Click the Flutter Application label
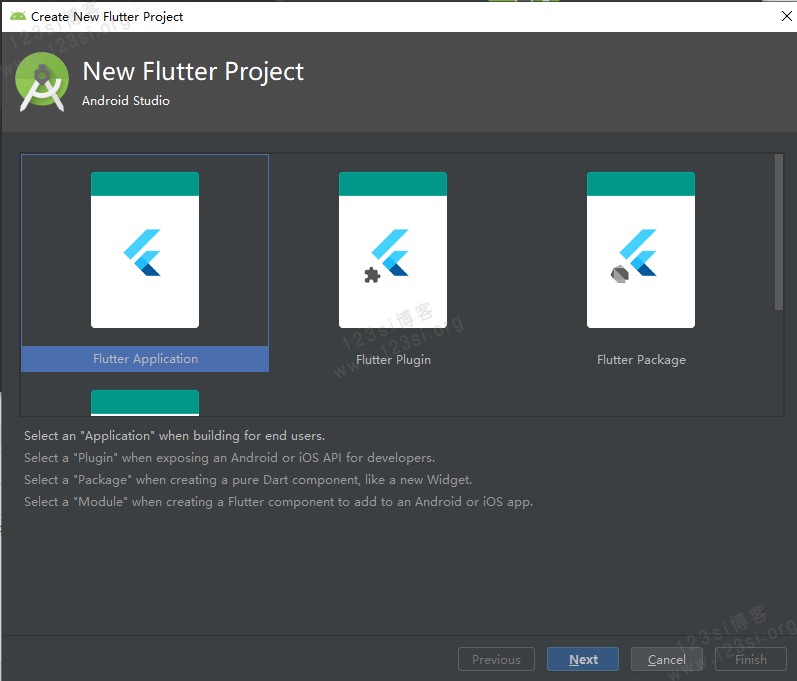Image resolution: width=797 pixels, height=681 pixels. 145,359
